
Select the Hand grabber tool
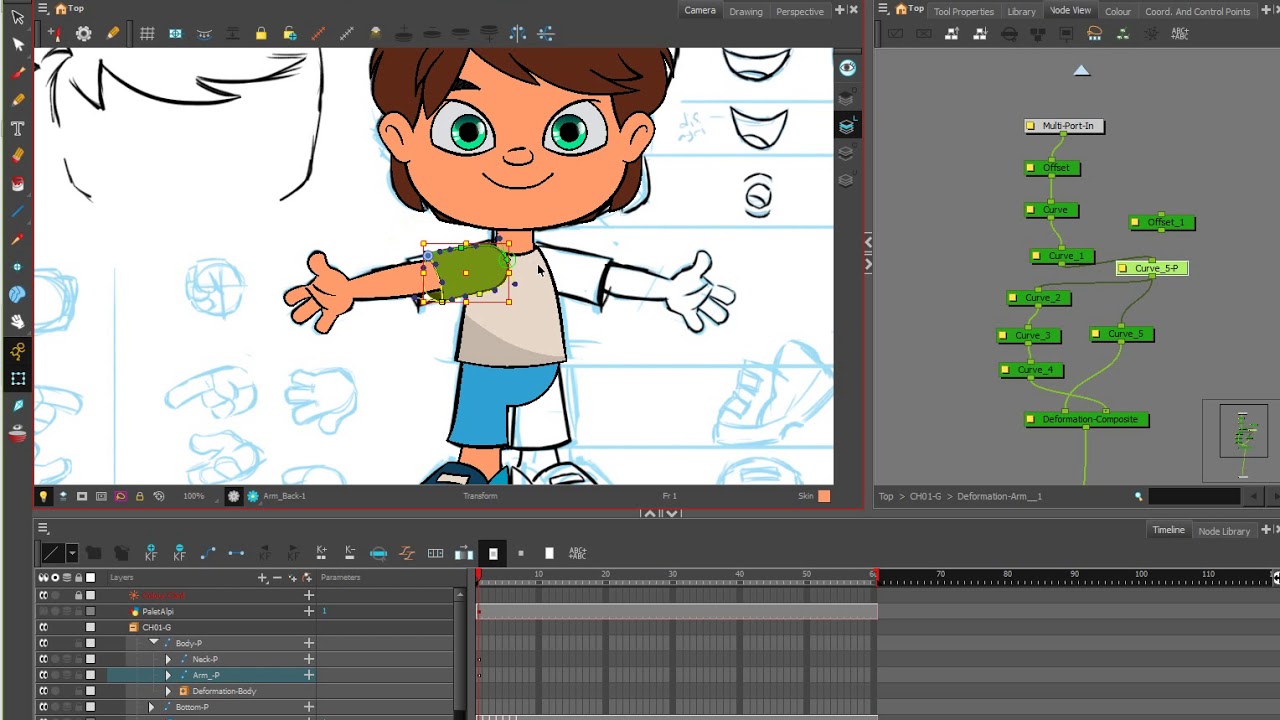[x=18, y=322]
